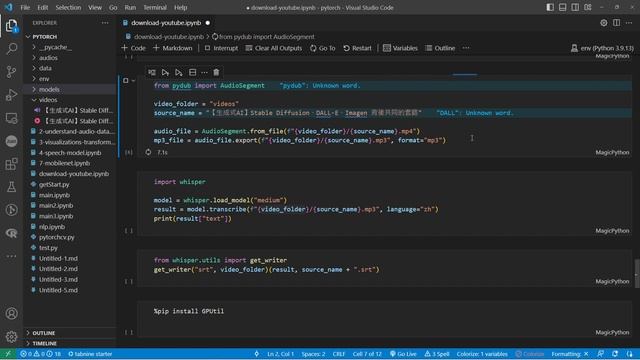
Task: Open the Testing flask view
Action: (x=11, y=187)
